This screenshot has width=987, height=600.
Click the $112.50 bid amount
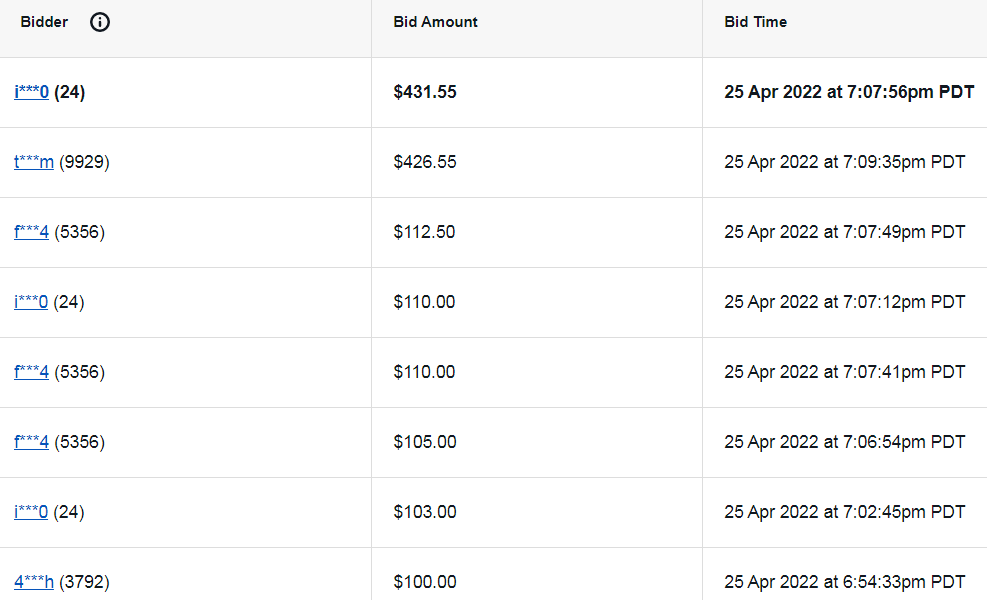pos(424,232)
